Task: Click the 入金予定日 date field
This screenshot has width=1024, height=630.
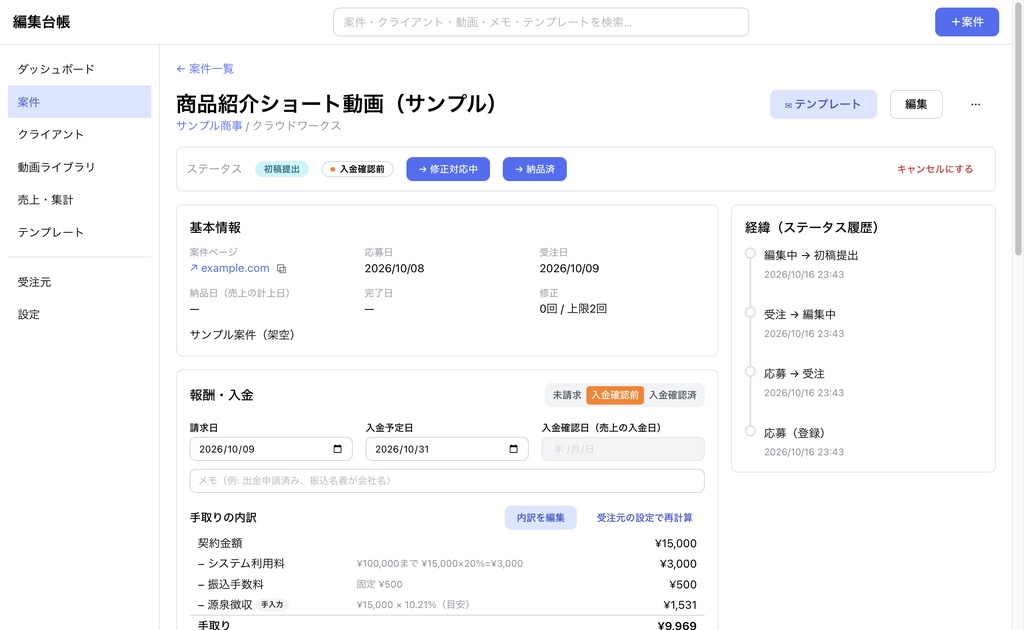Action: pyautogui.click(x=447, y=449)
